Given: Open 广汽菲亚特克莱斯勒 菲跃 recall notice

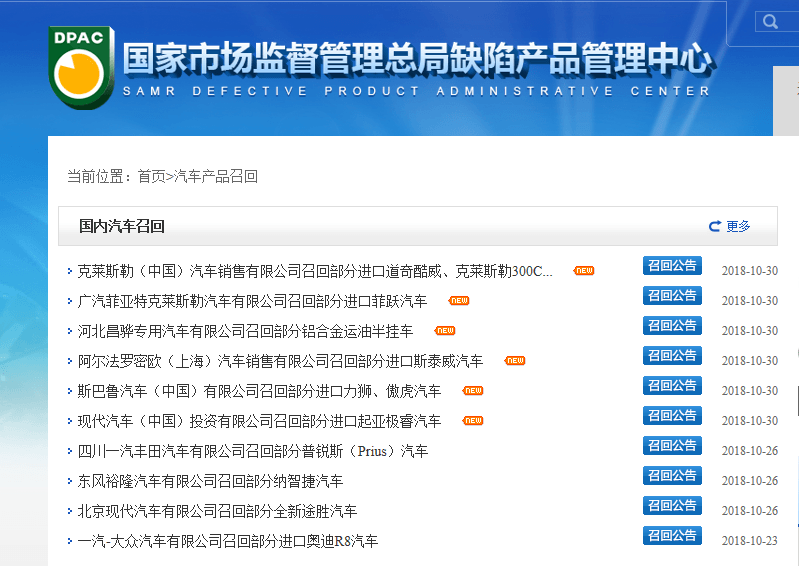Looking at the screenshot, I should 252,301.
